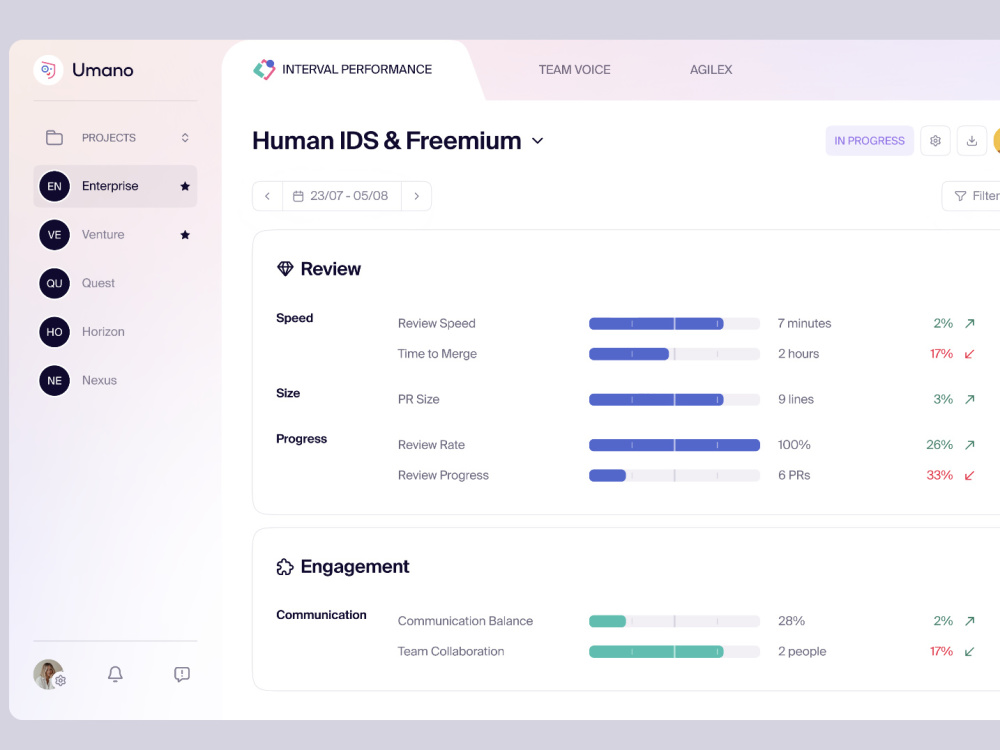Select the Review Speed metric label
Viewport: 1000px width, 750px height.
coord(437,323)
